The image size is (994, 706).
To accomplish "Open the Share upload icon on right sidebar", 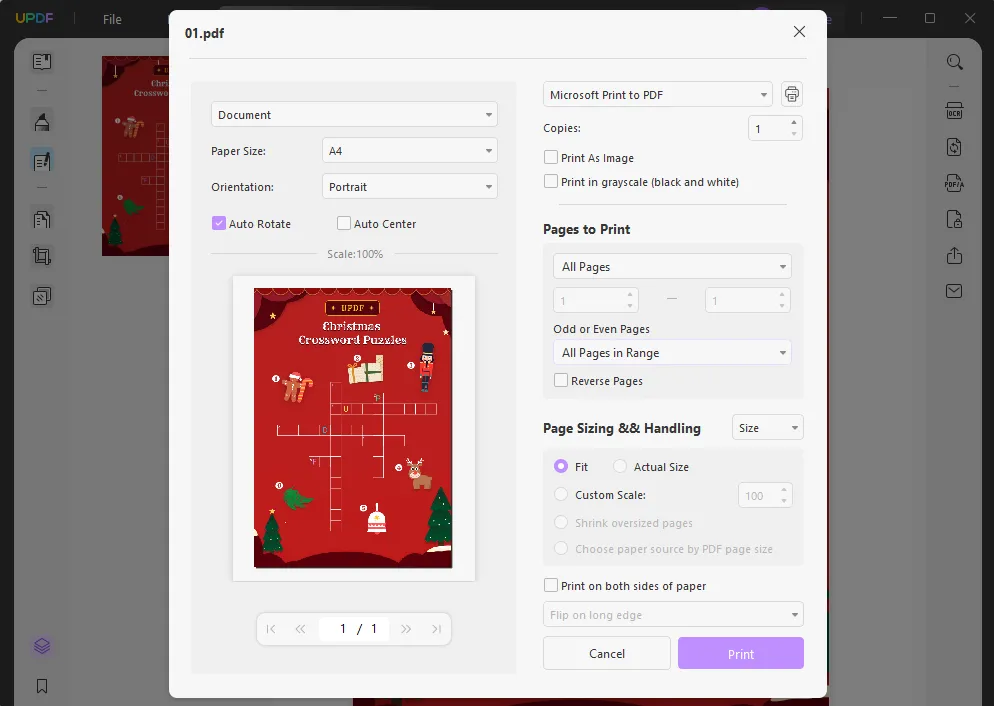I will [955, 255].
